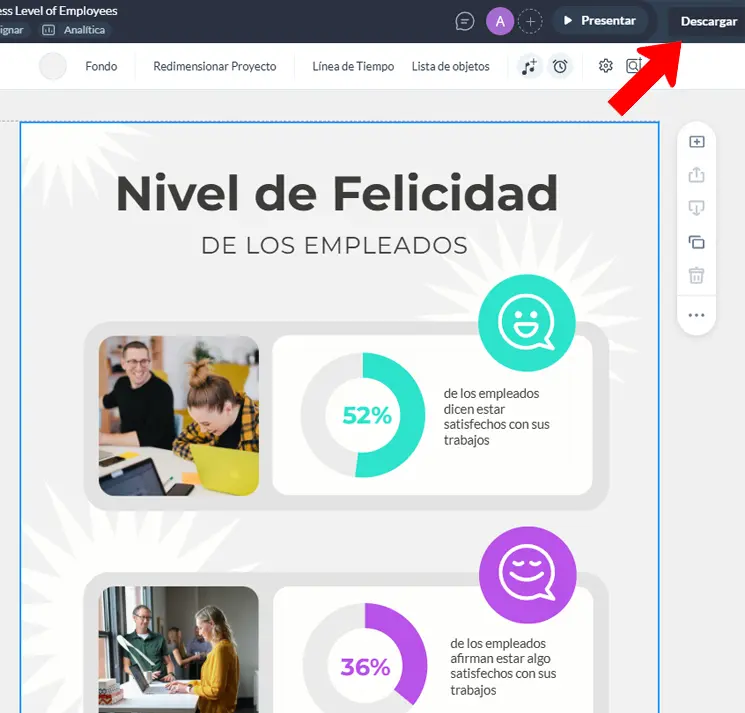Select the DE LOS EMPLEADOS subtitle

(334, 246)
